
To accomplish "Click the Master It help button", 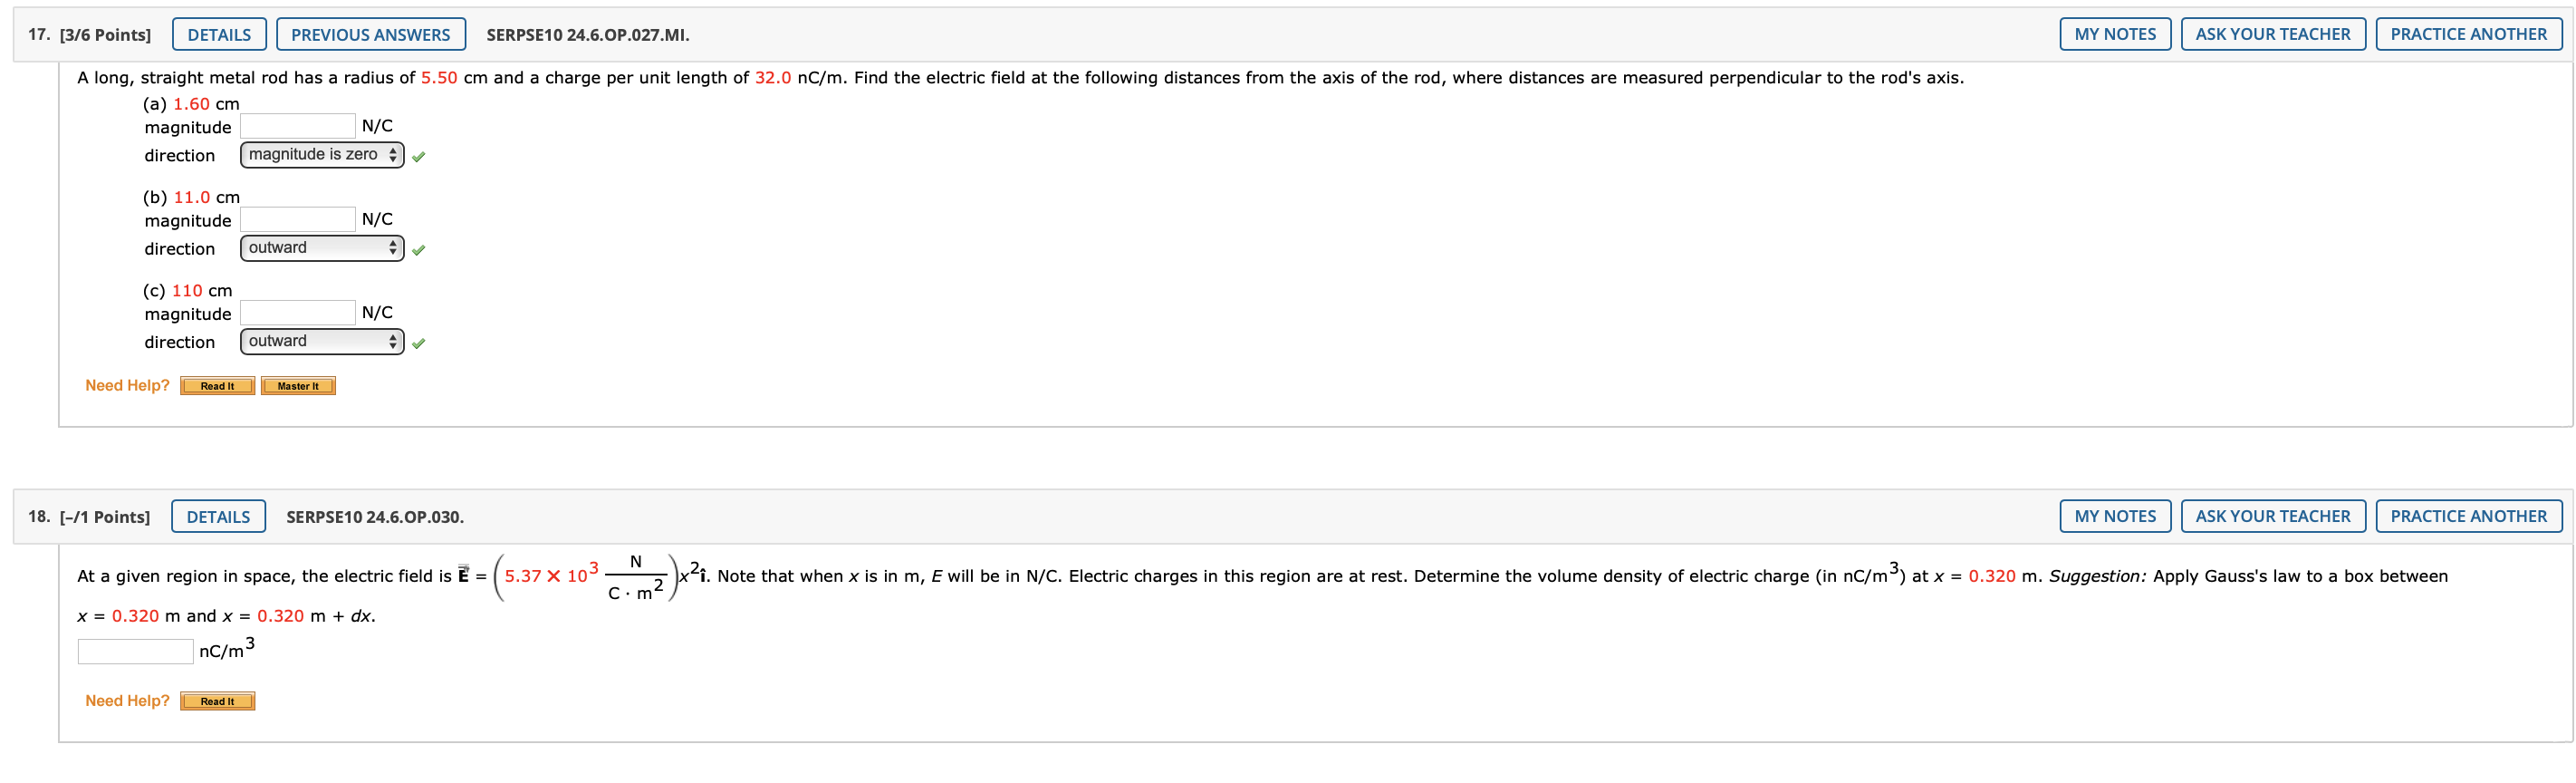I will [298, 386].
